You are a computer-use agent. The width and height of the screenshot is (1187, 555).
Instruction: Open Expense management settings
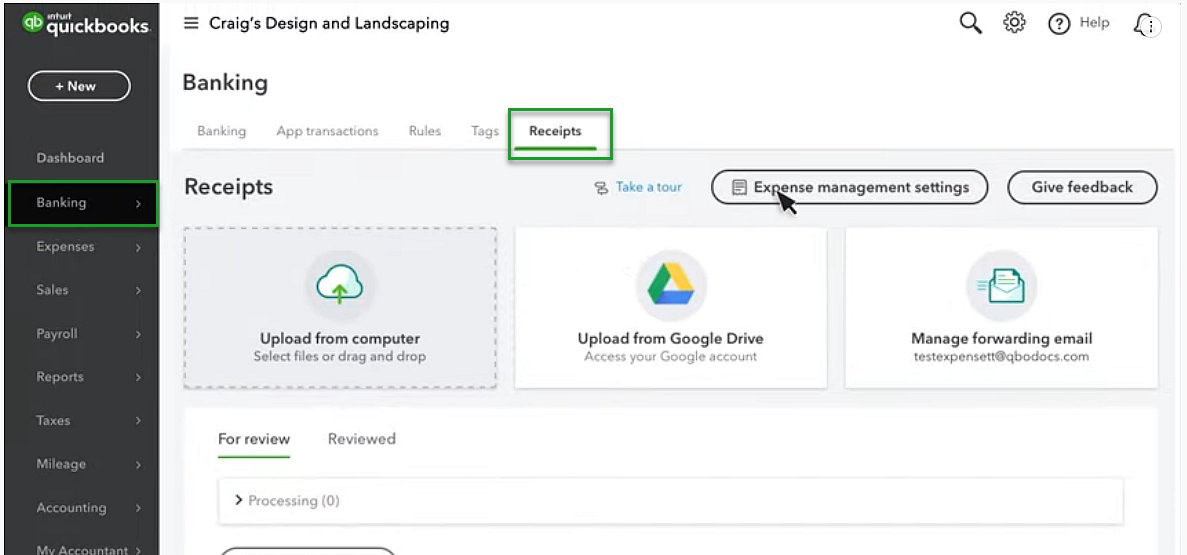[849, 187]
